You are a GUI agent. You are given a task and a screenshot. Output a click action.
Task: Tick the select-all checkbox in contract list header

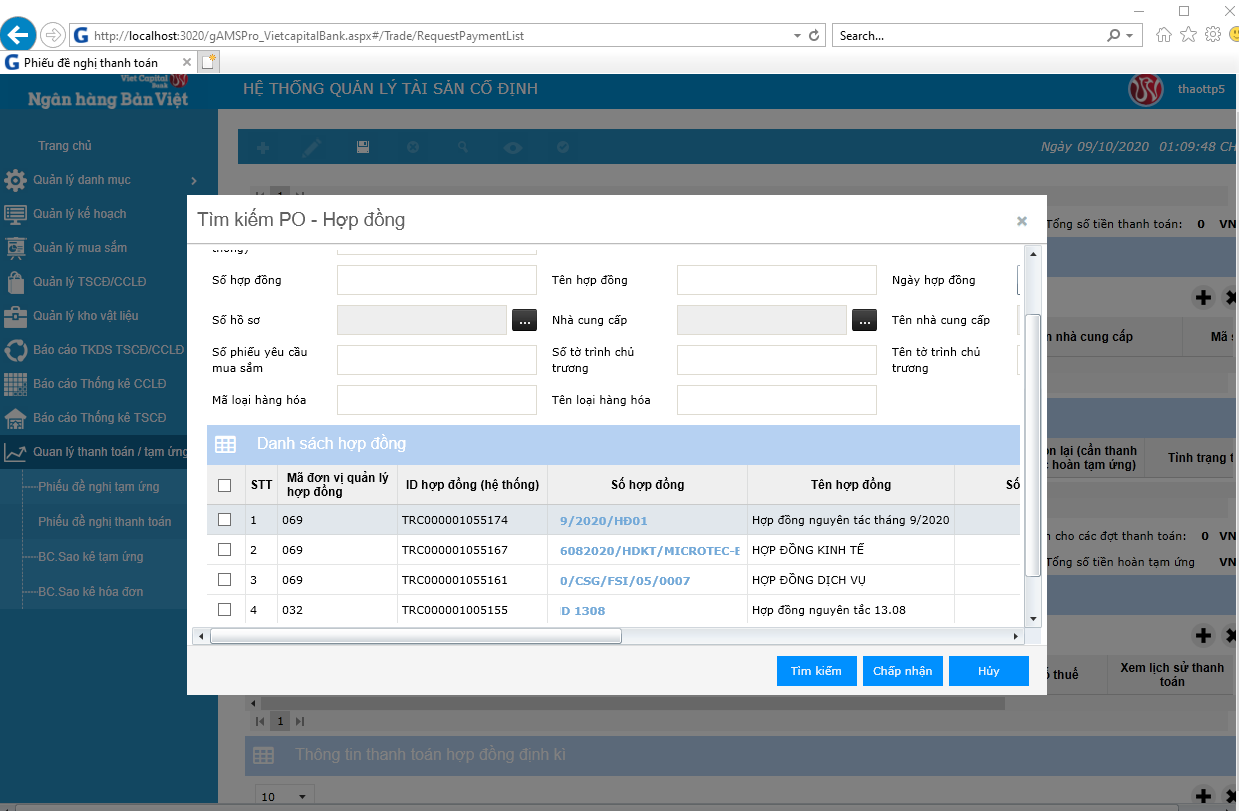click(x=224, y=485)
